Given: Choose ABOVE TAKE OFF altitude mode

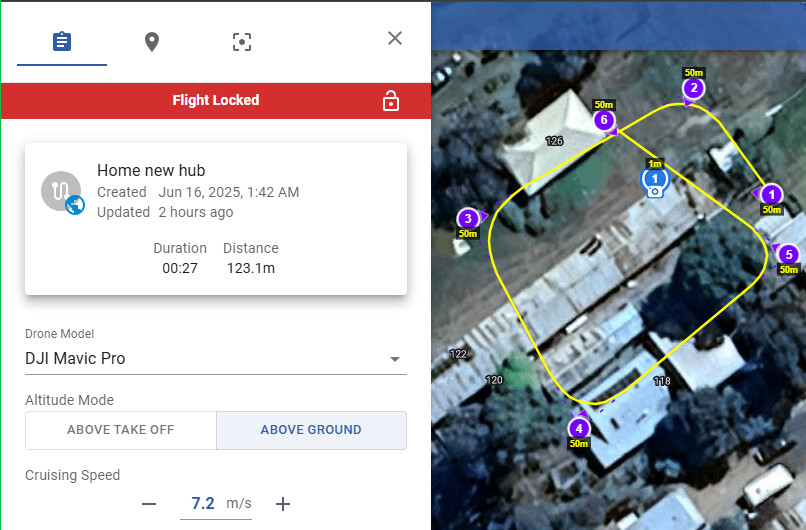Looking at the screenshot, I should pyautogui.click(x=121, y=430).
